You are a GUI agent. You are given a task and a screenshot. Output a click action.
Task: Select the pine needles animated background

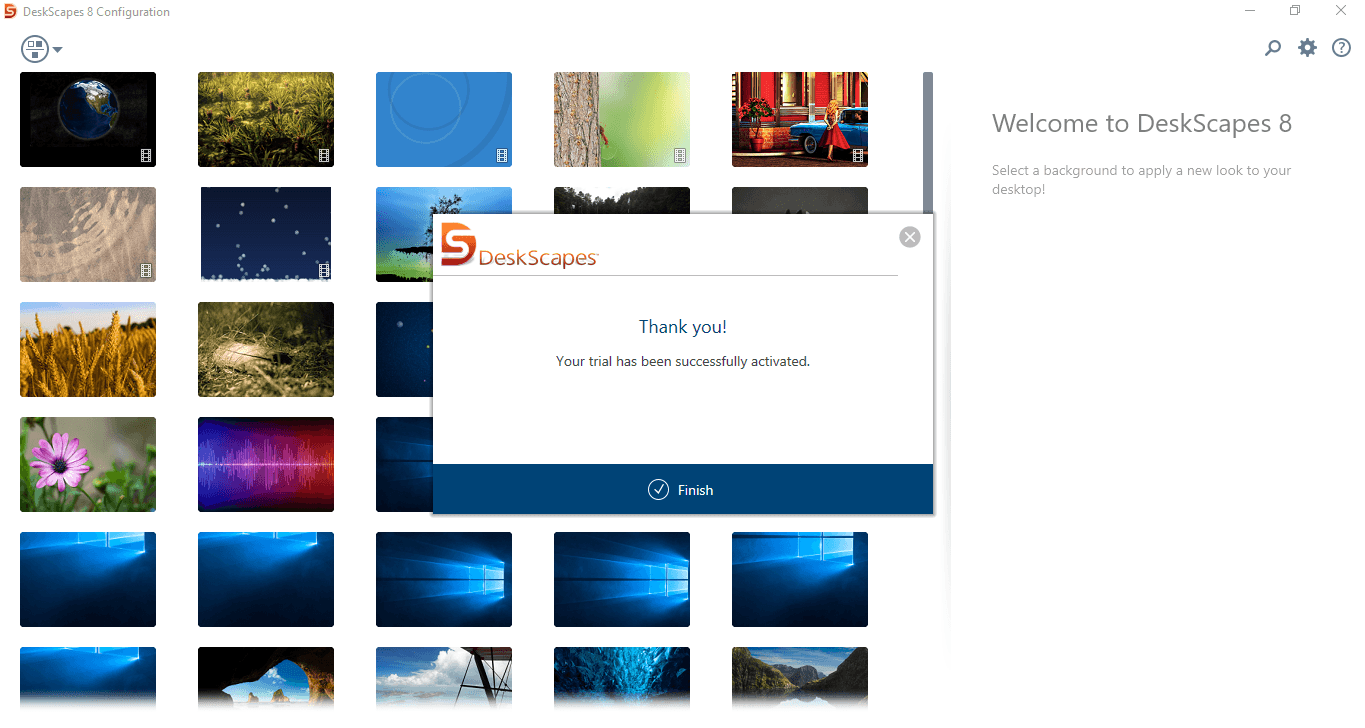[x=266, y=119]
